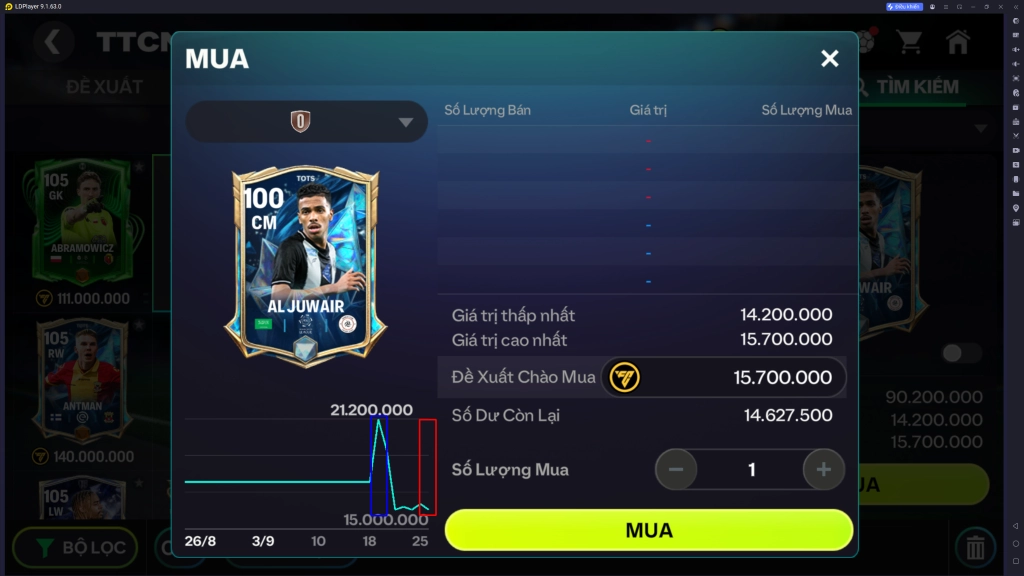This screenshot has height=576, width=1024.
Task: Confirm purchase with the MUA button
Action: tap(648, 530)
